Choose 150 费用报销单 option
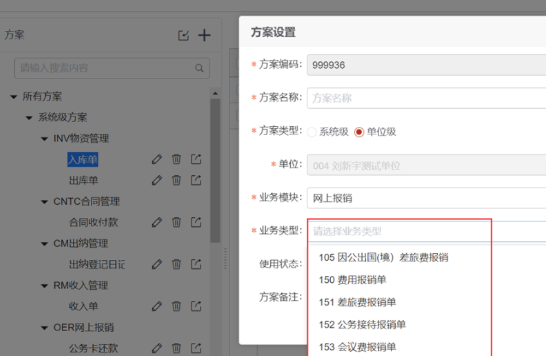 click(x=352, y=280)
